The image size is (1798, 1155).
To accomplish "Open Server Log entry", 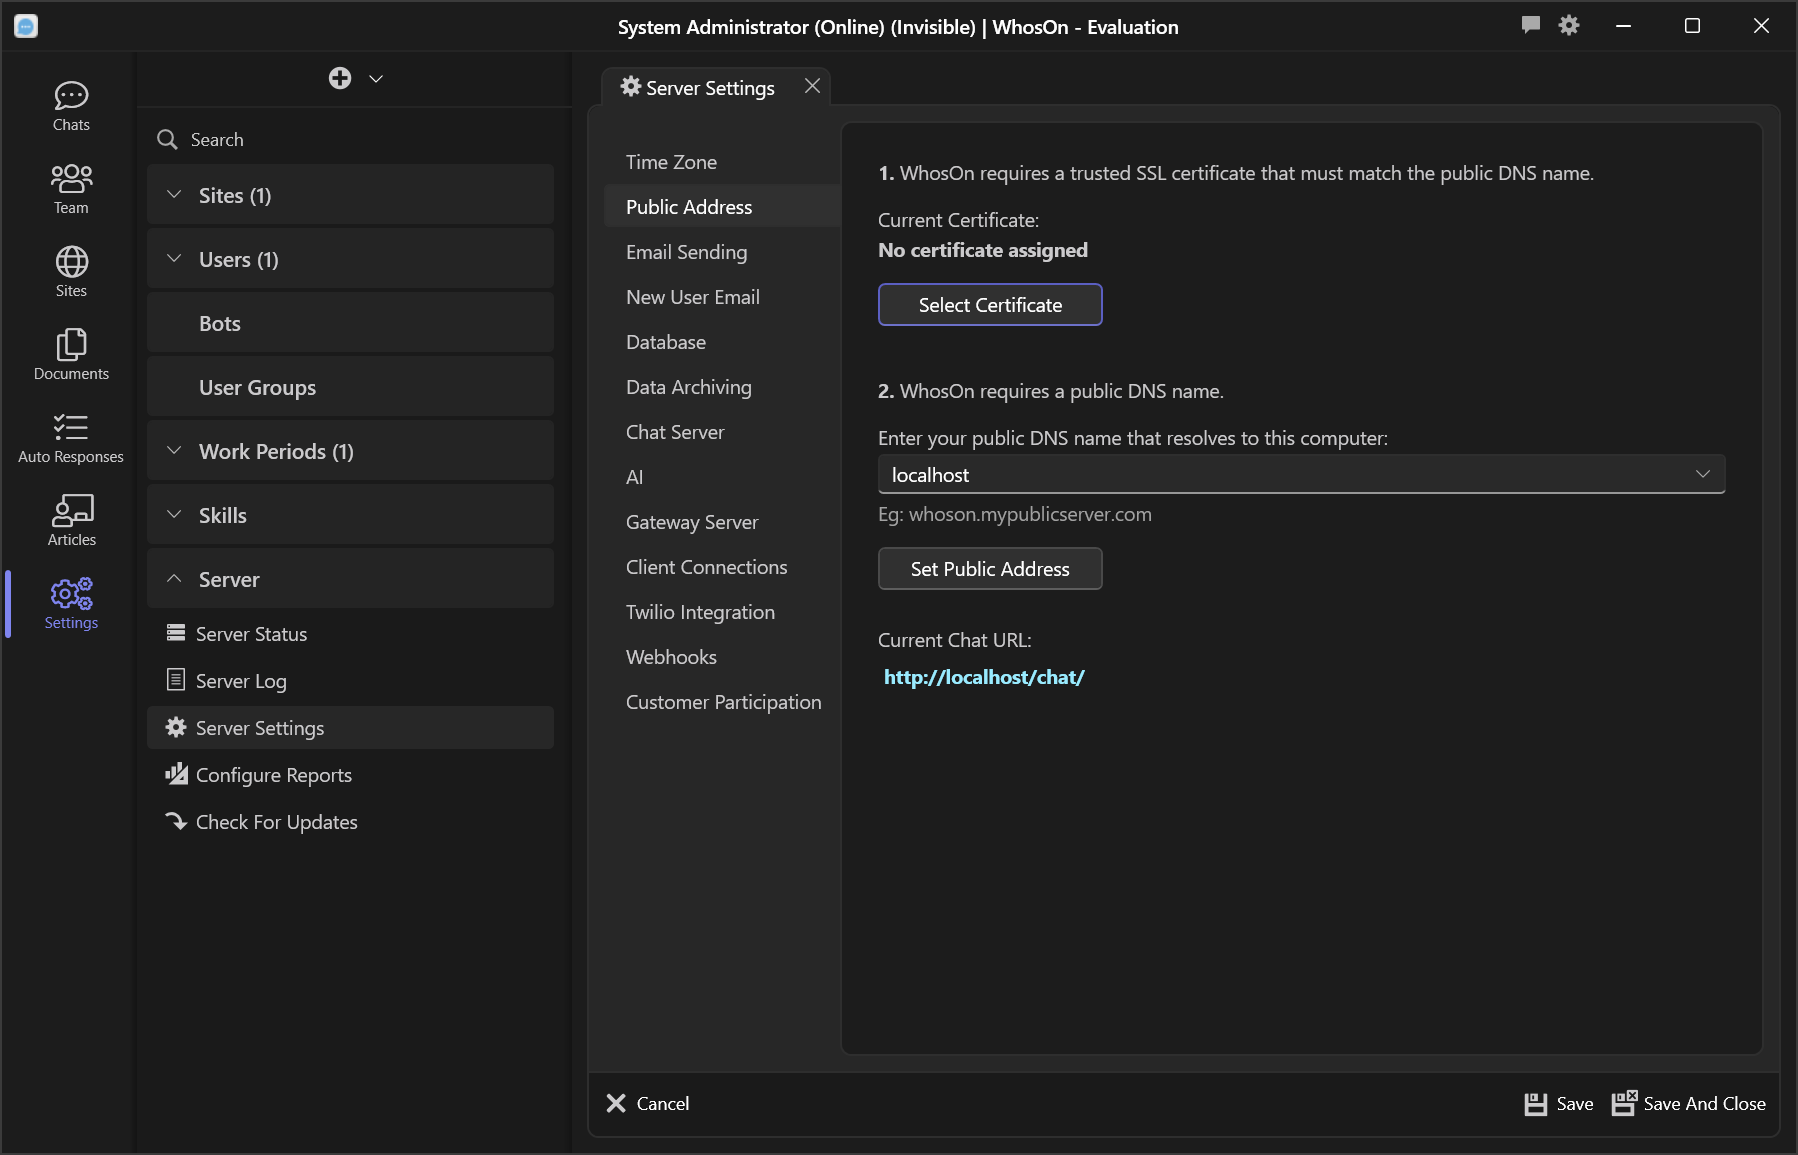I will [x=350, y=681].
